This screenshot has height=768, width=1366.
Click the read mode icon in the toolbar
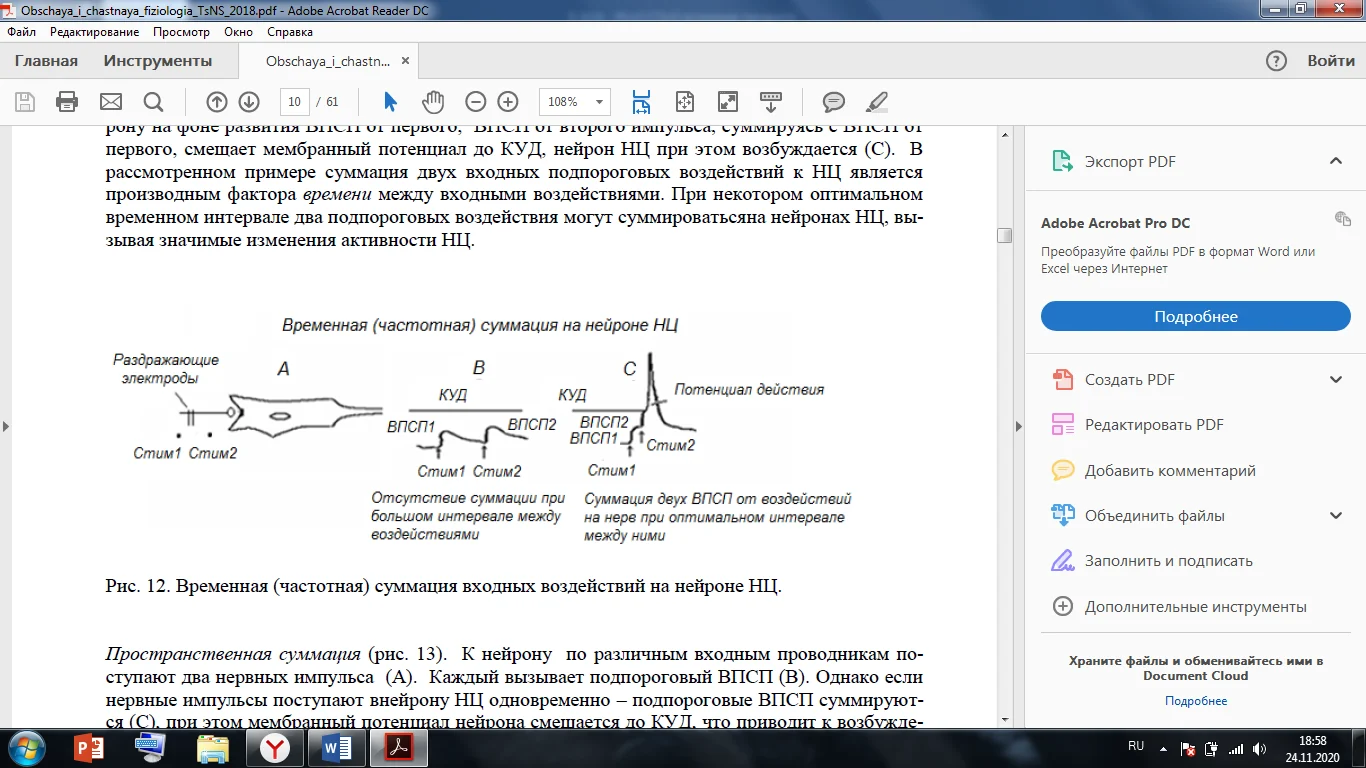771,102
